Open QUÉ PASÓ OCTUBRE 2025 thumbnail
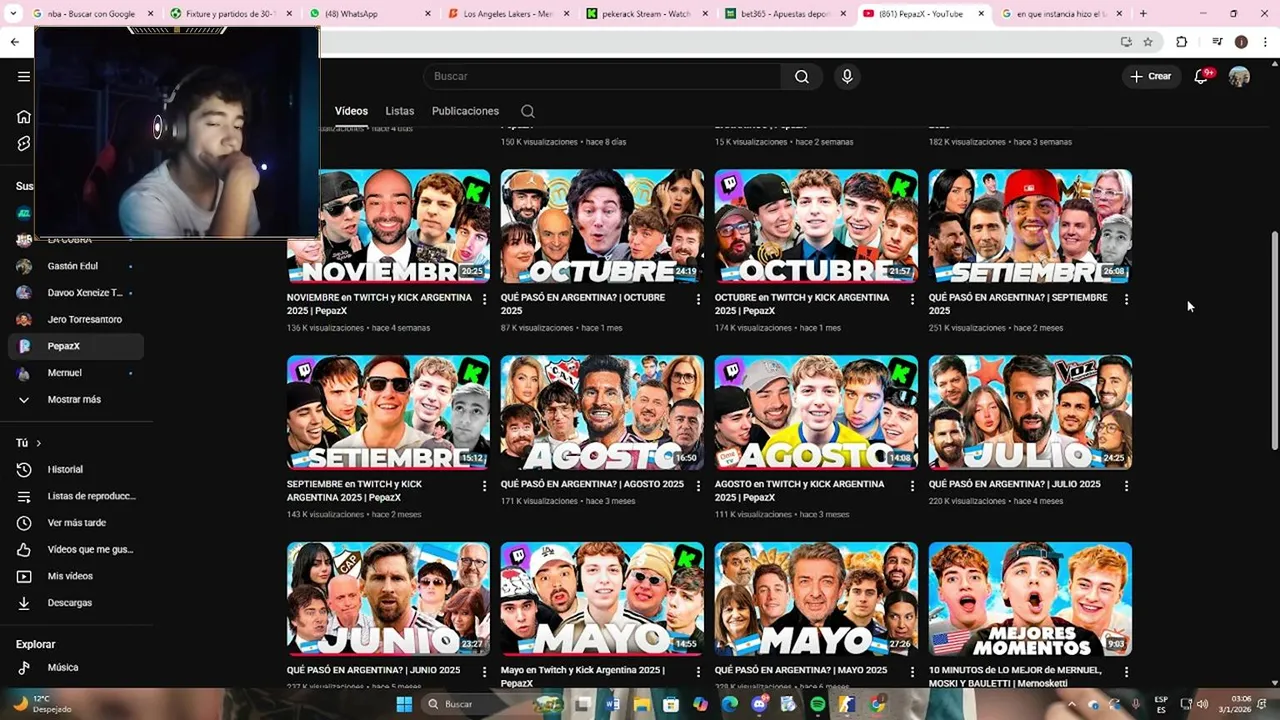Viewport: 1280px width, 720px height. (x=602, y=226)
